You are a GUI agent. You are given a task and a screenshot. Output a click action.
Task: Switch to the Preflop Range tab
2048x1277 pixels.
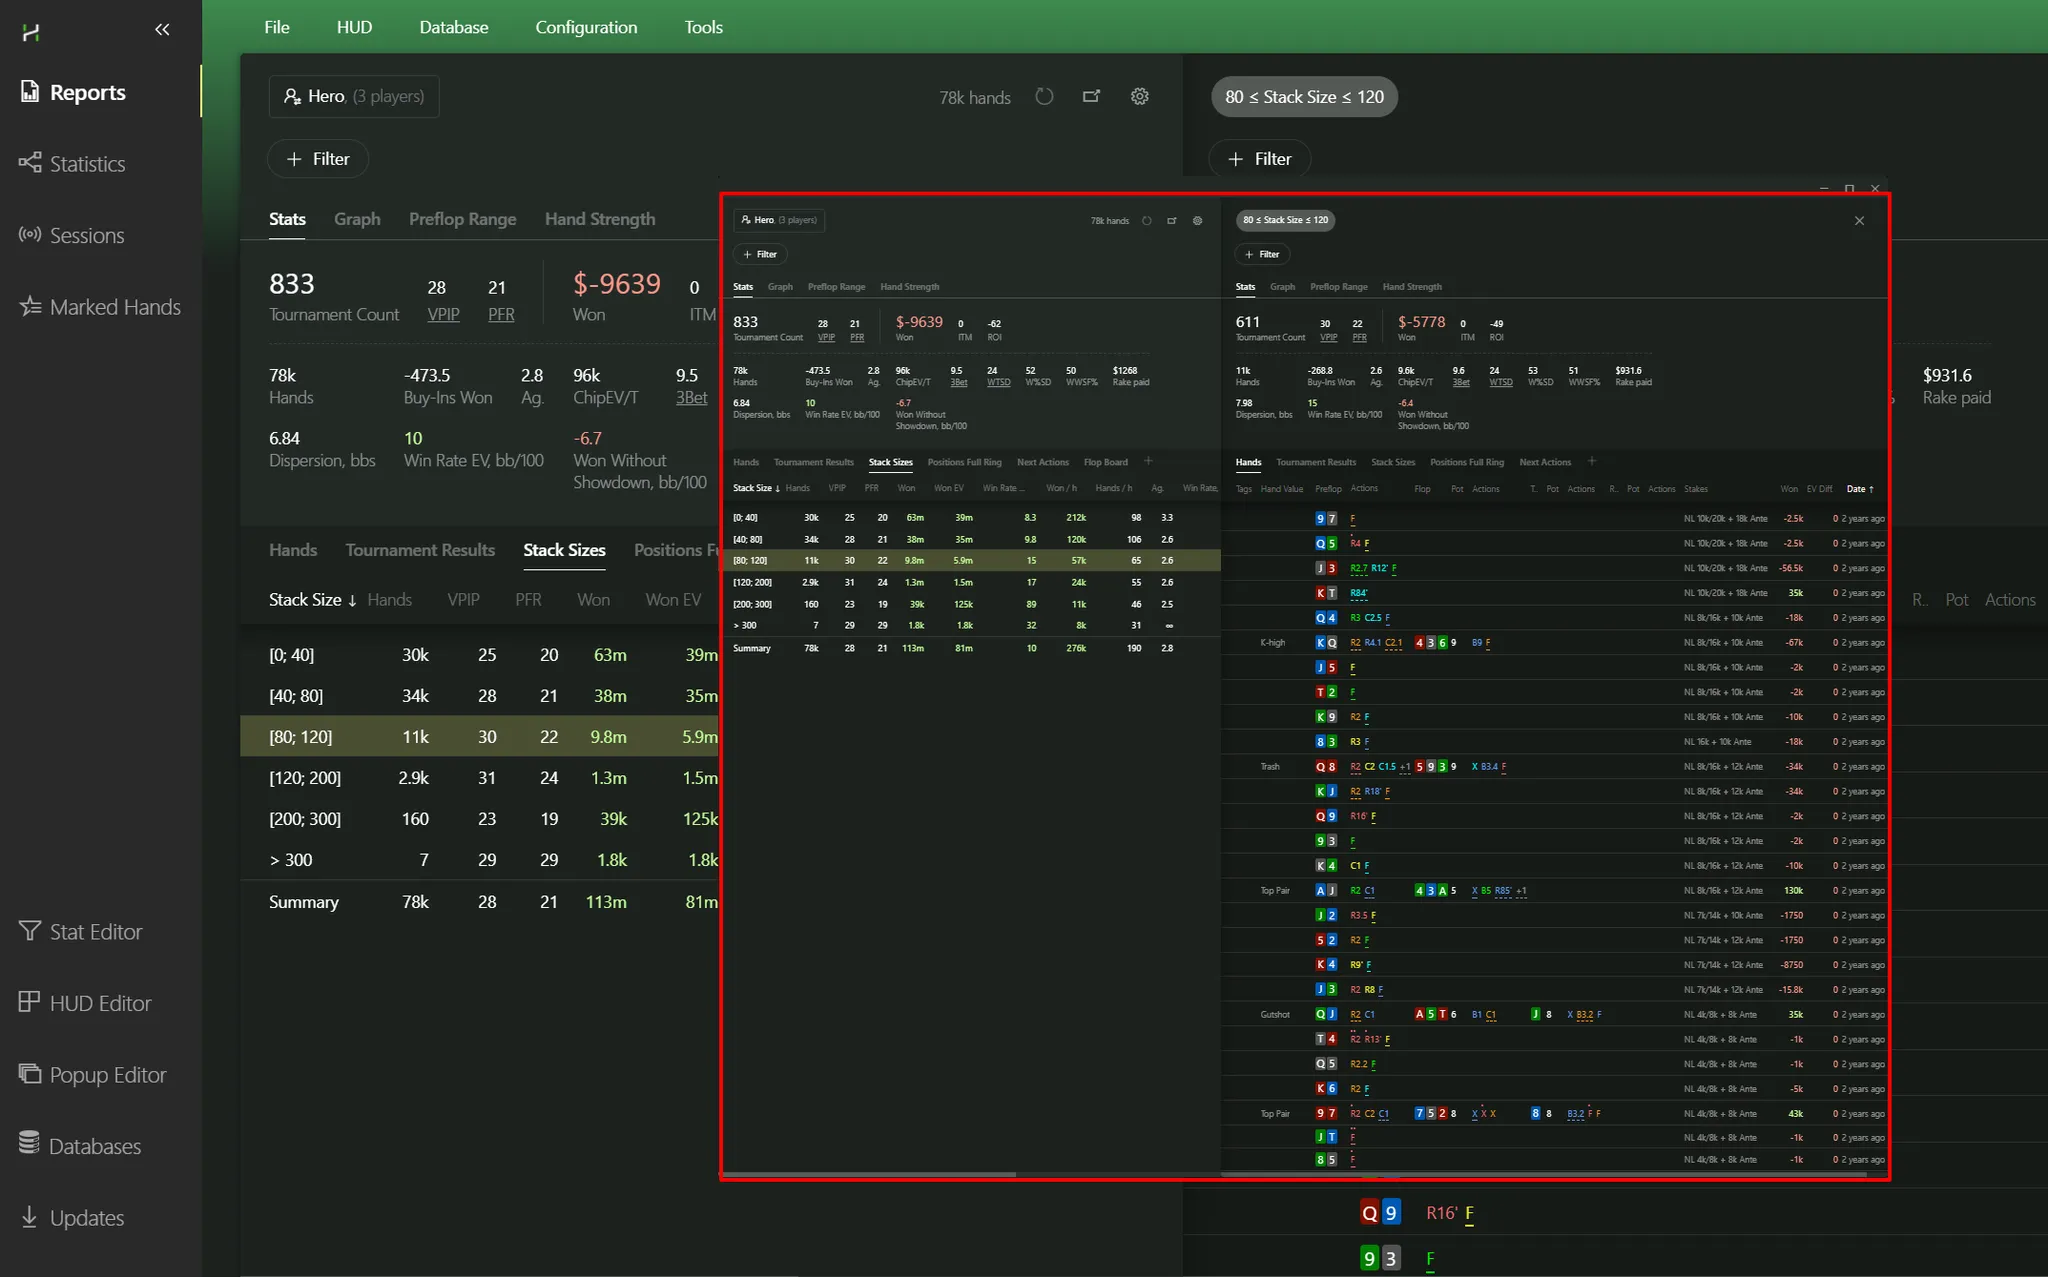[462, 219]
